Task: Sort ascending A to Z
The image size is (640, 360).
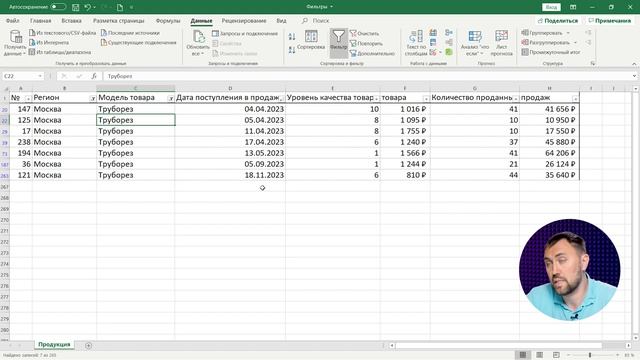Action: coord(292,37)
